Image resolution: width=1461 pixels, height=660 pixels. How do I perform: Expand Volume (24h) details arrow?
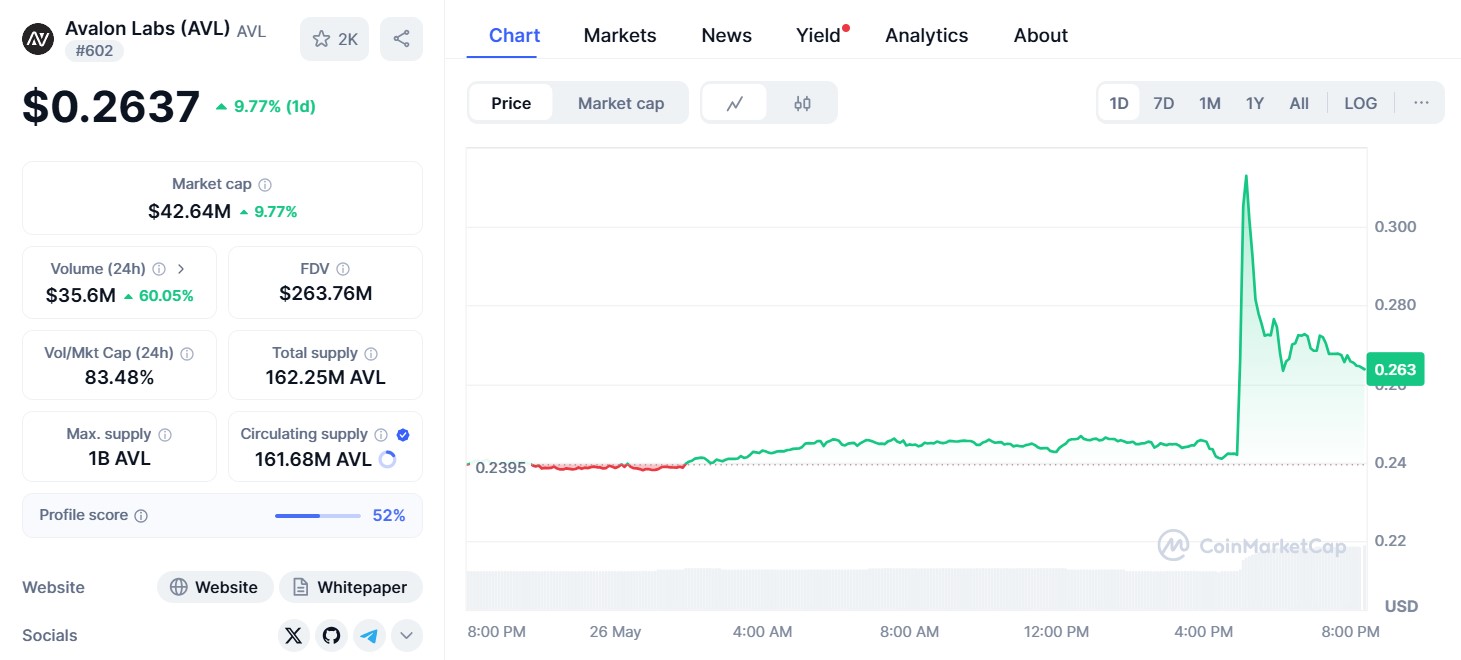(181, 269)
